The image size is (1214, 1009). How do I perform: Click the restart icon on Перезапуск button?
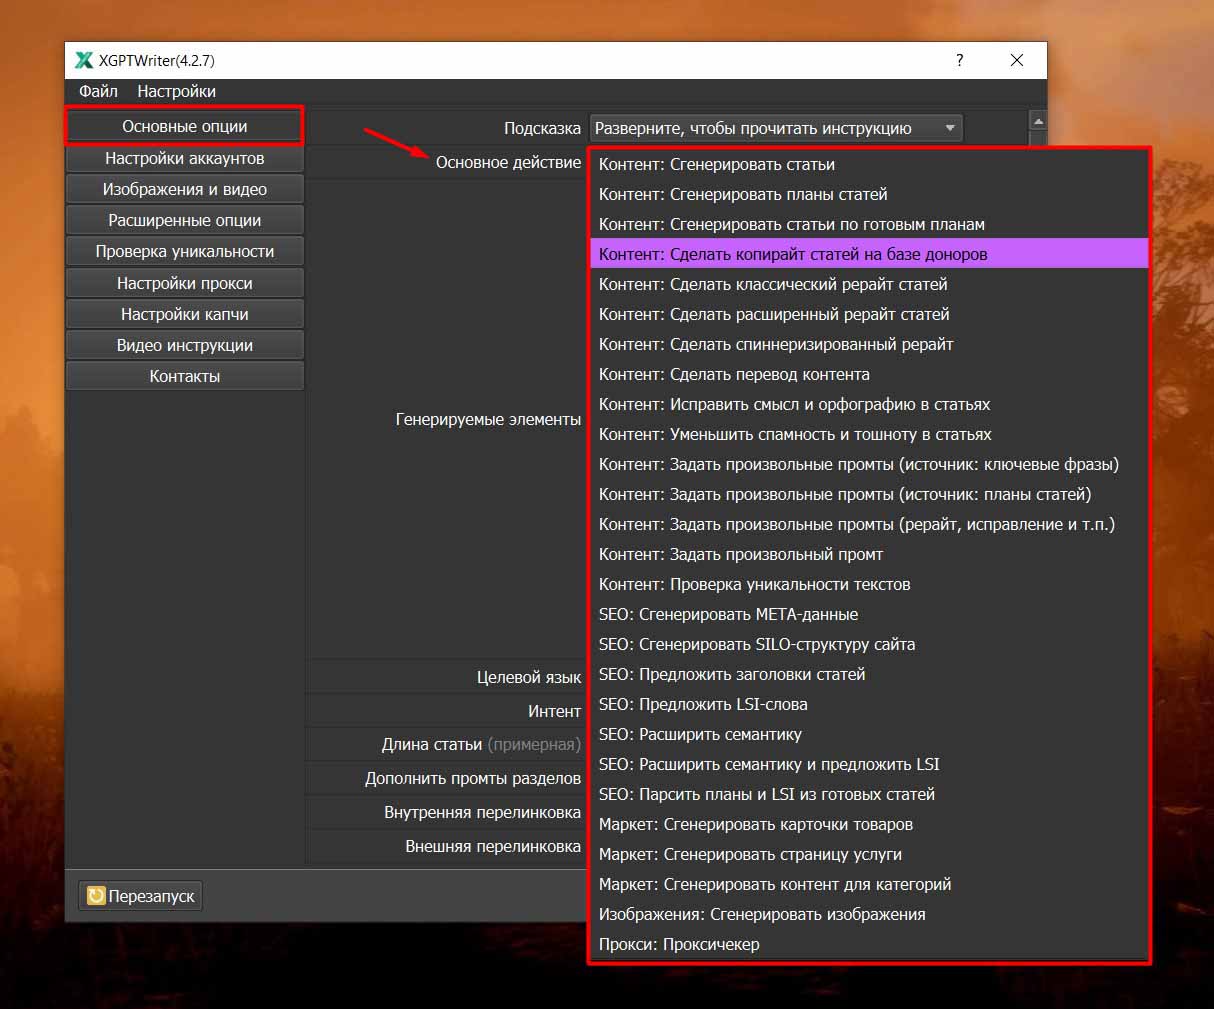pyautogui.click(x=96, y=896)
